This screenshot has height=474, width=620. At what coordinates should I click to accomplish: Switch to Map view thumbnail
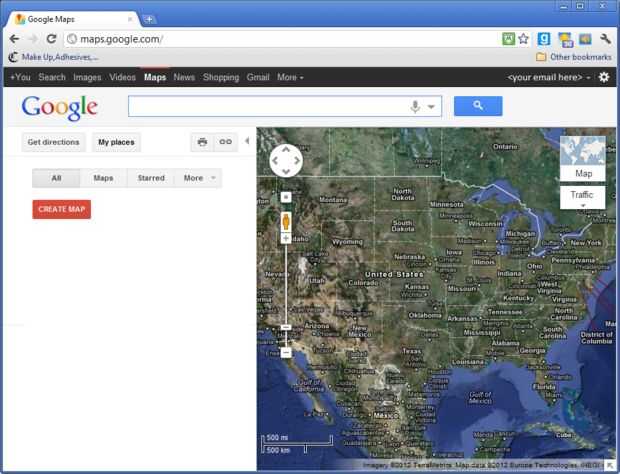pyautogui.click(x=582, y=159)
